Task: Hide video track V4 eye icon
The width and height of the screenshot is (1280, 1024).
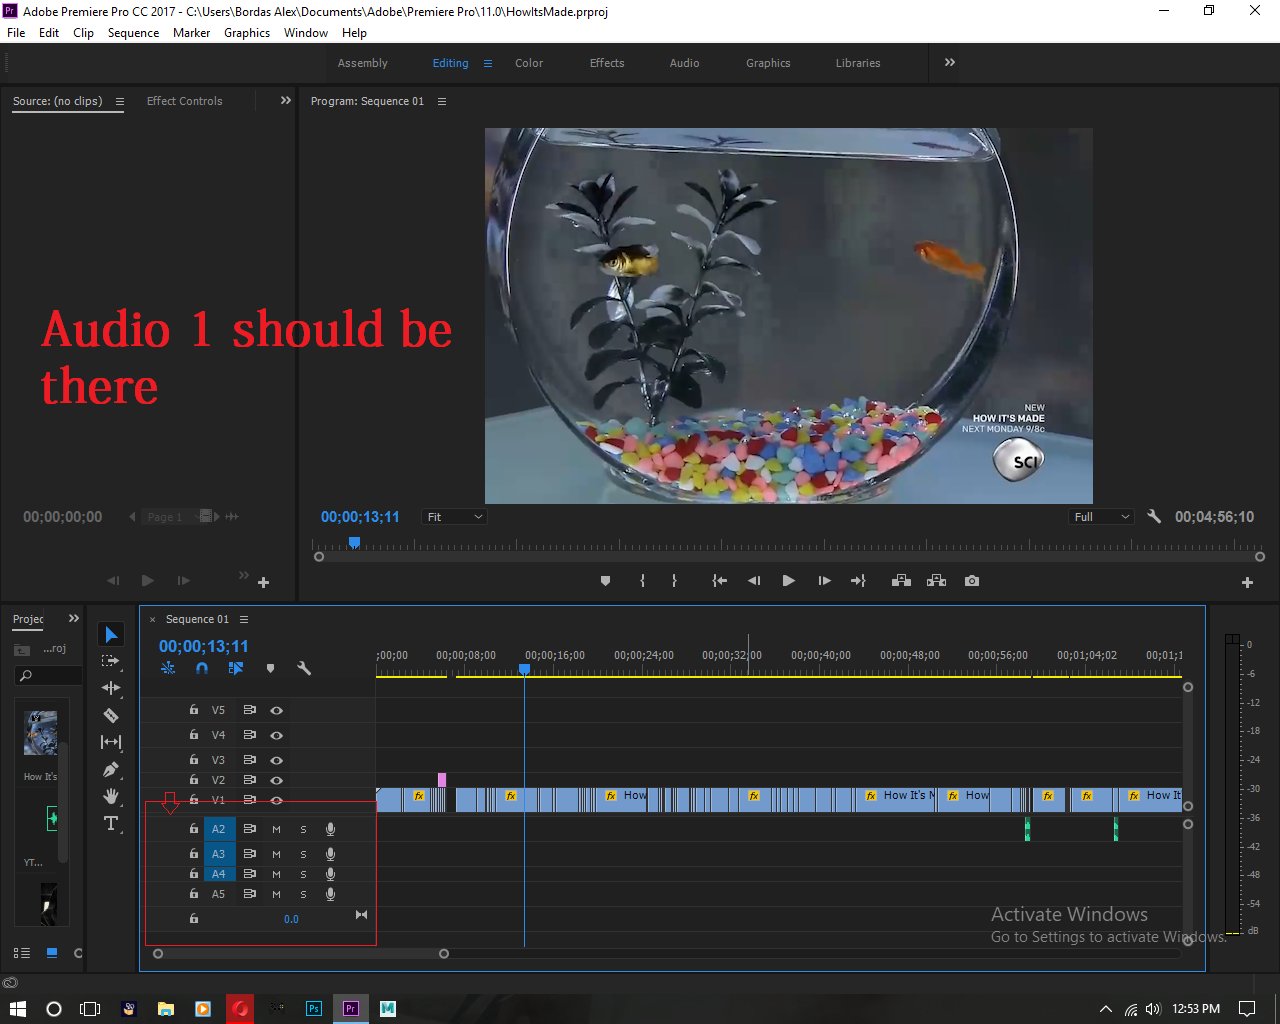Action: pyautogui.click(x=276, y=735)
